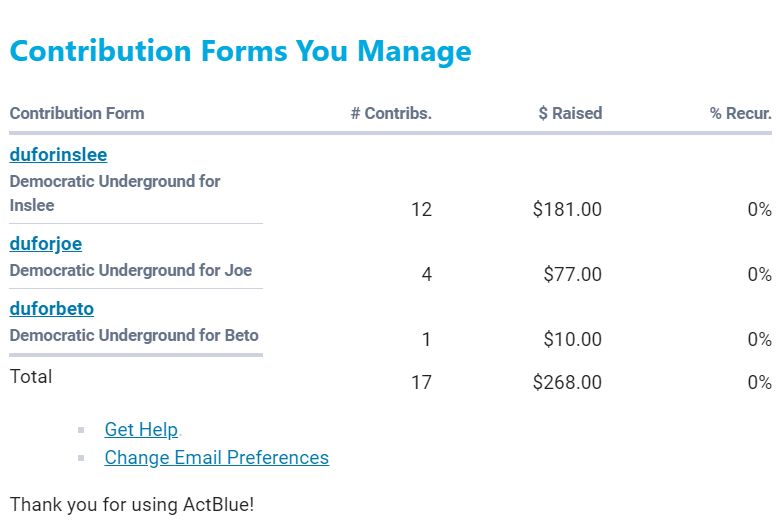The image size is (784, 528).
Task: Open the duforinslee contribution form link
Action: pyautogui.click(x=58, y=155)
